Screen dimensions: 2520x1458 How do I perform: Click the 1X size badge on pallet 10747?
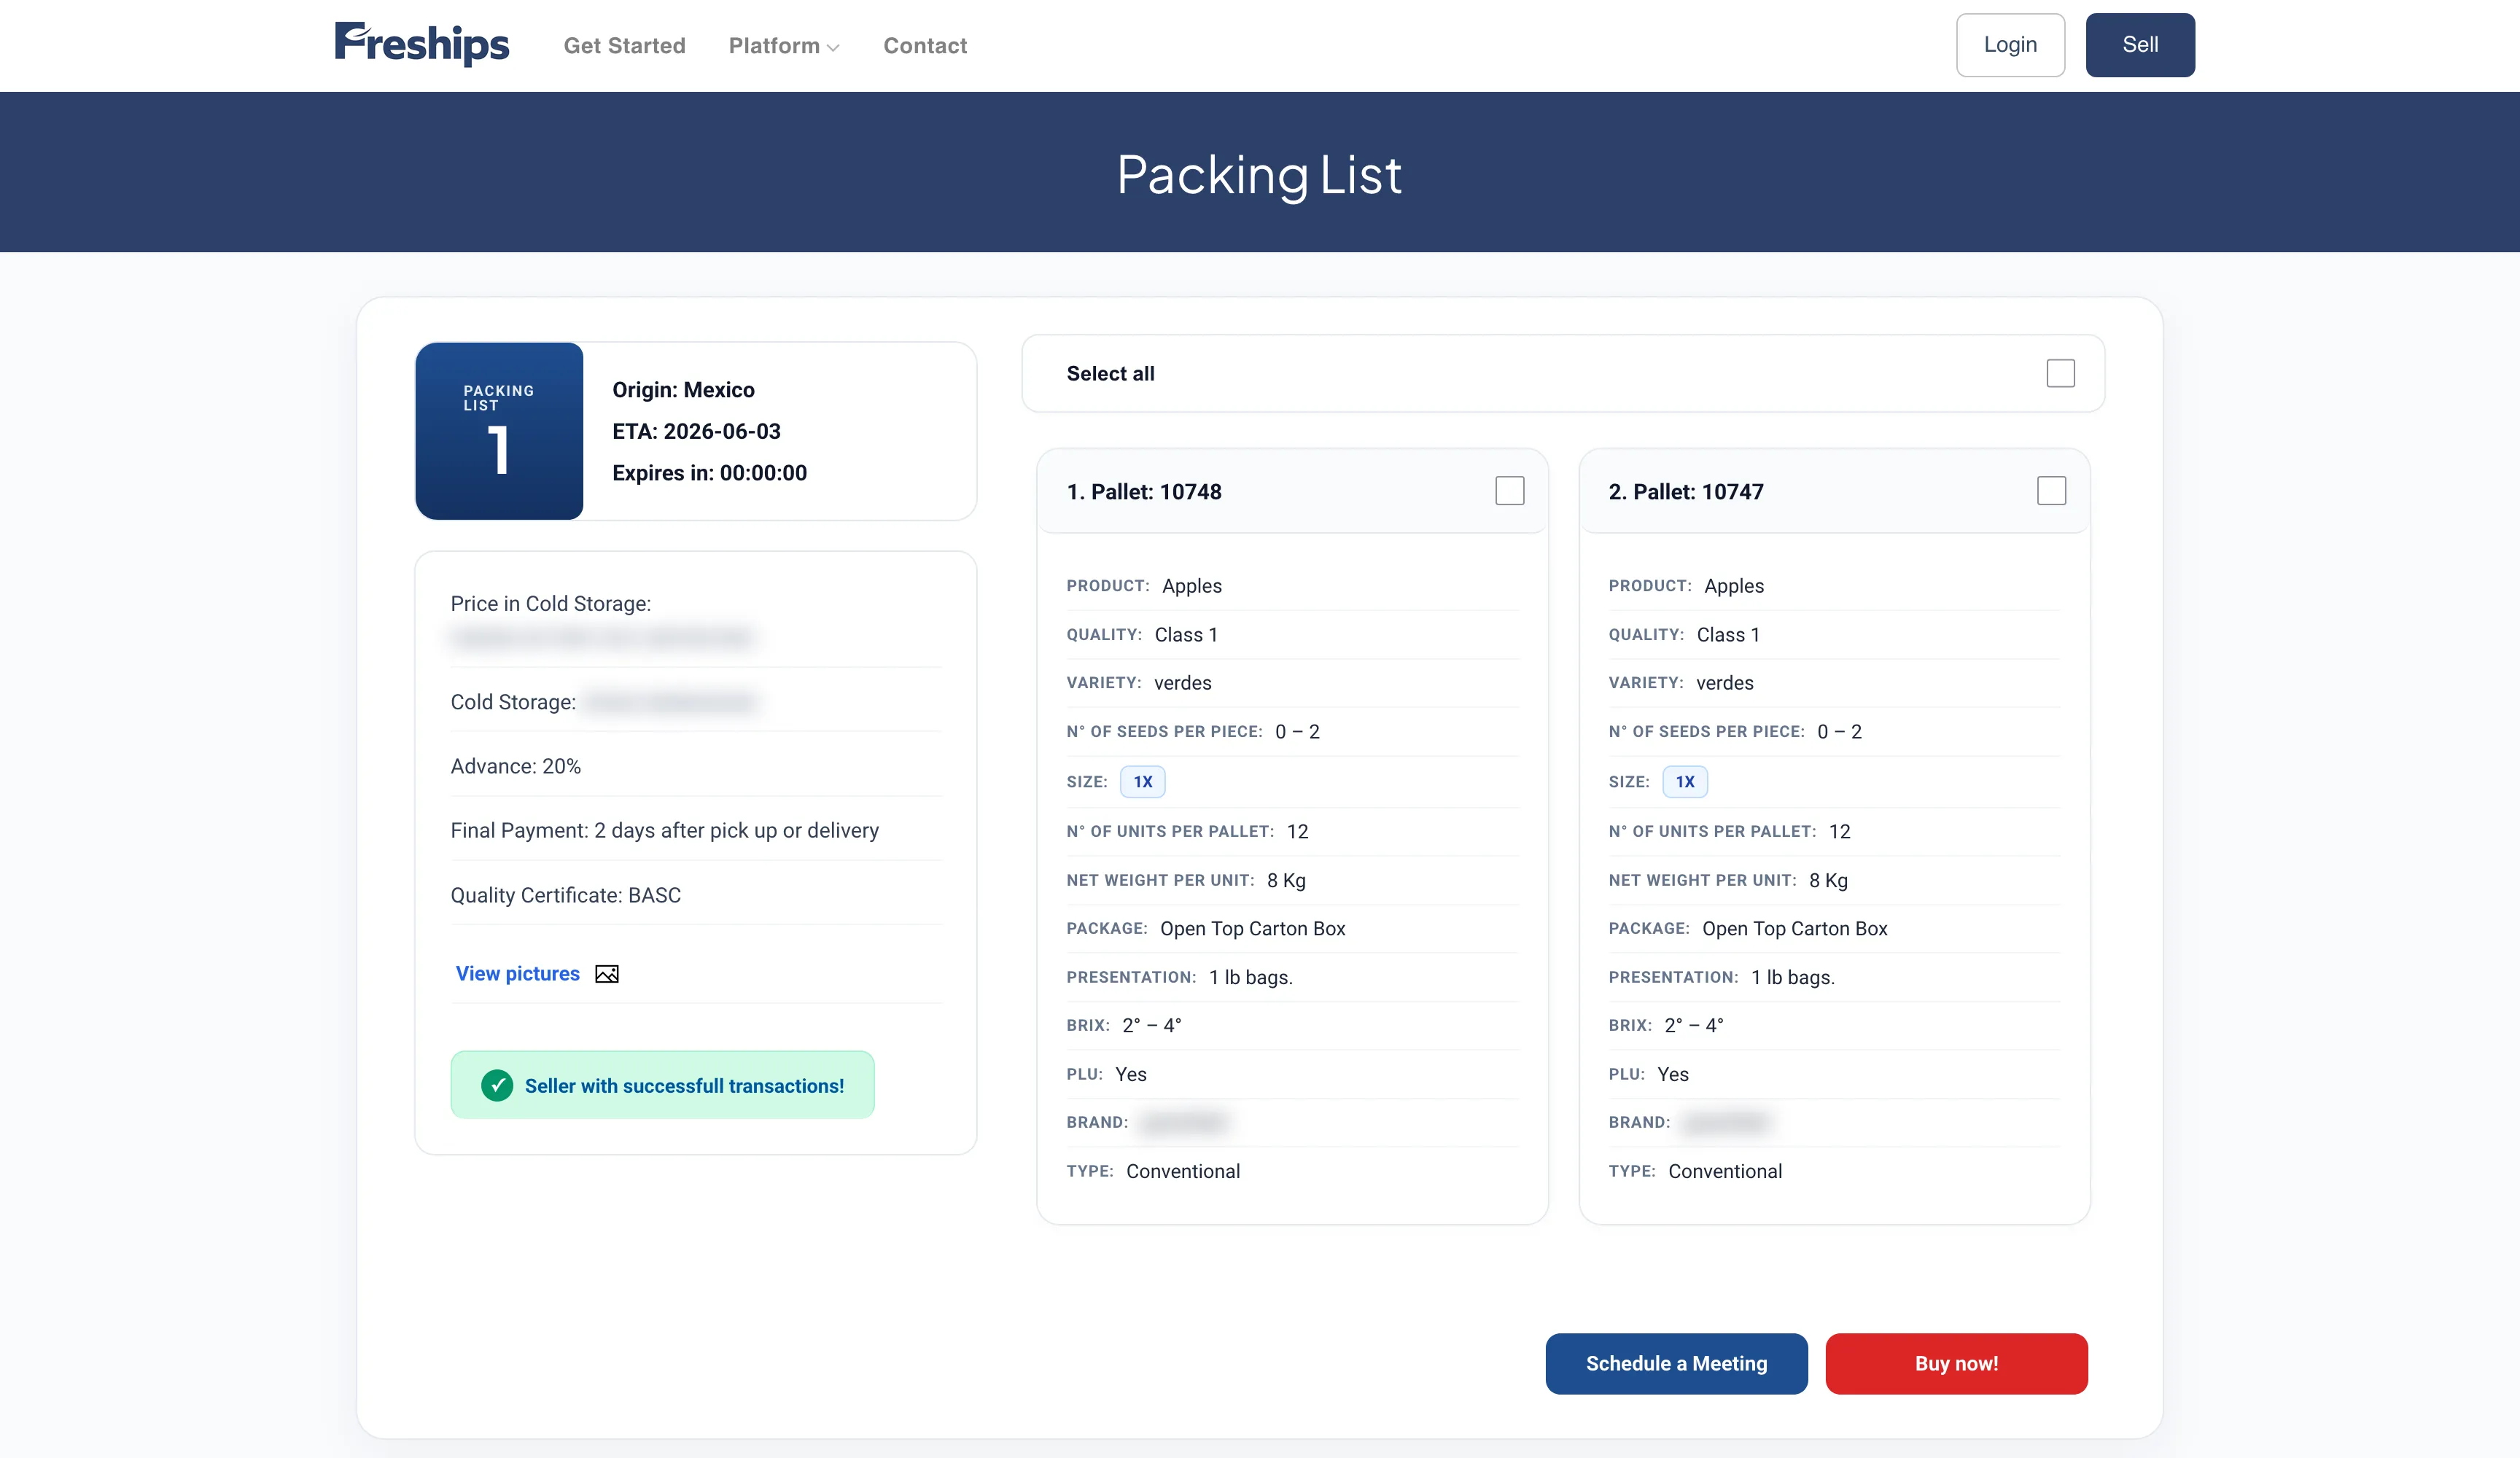coord(1685,782)
